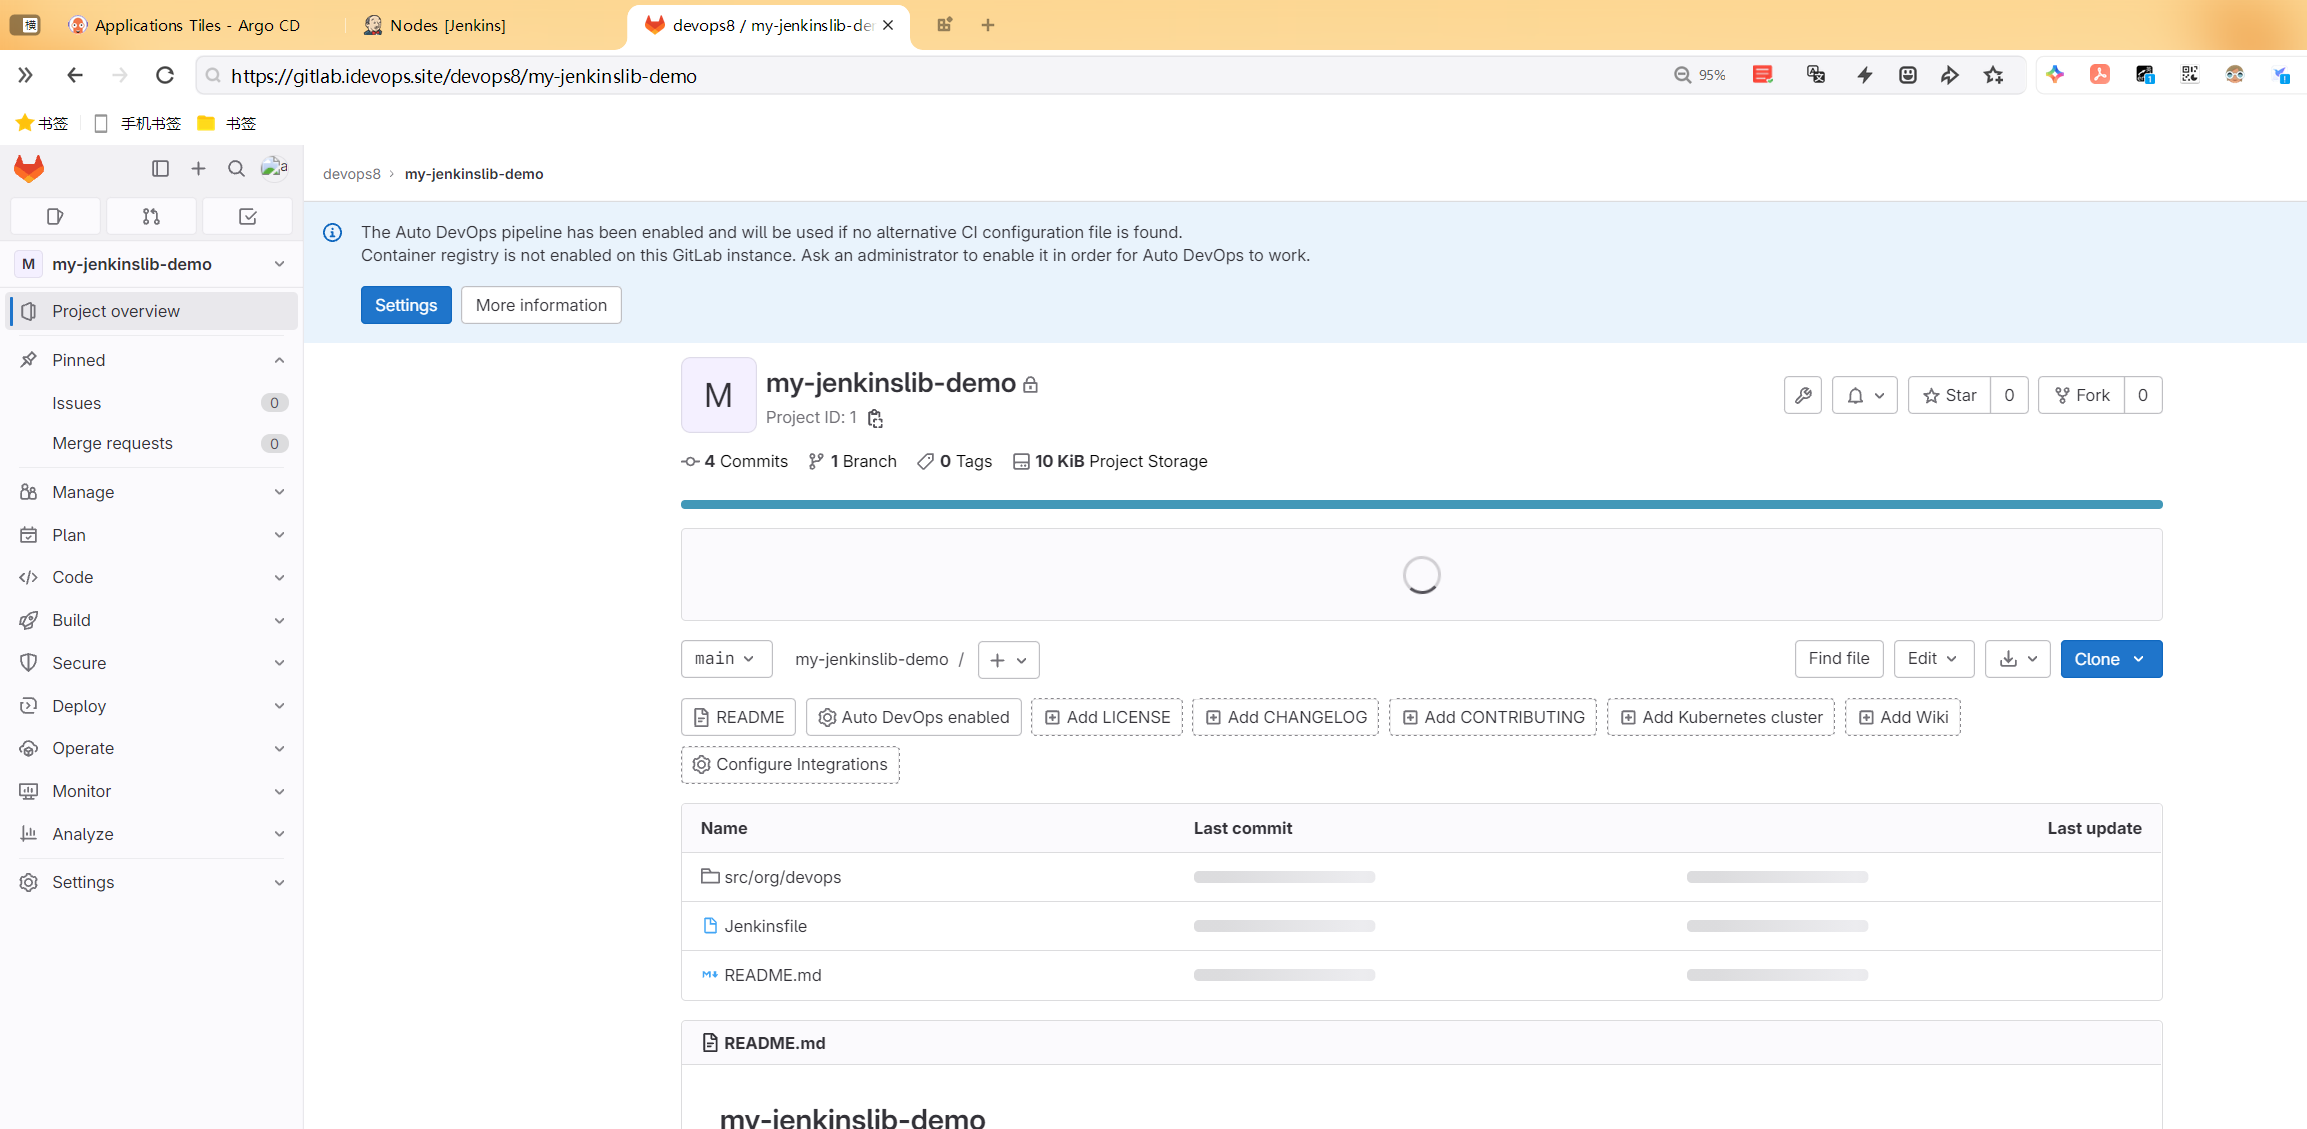Expand the sidebar Settings menu
The height and width of the screenshot is (1129, 2307).
[x=152, y=882]
